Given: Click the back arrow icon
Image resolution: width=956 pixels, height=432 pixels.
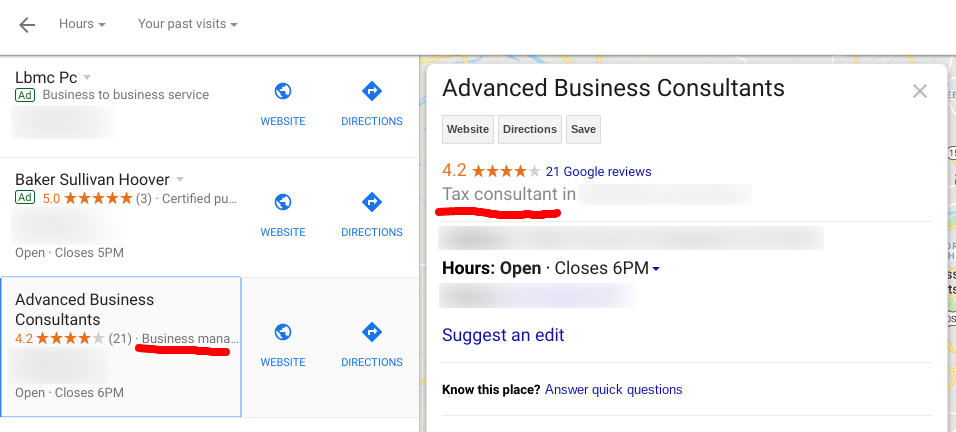Looking at the screenshot, I should click(27, 24).
